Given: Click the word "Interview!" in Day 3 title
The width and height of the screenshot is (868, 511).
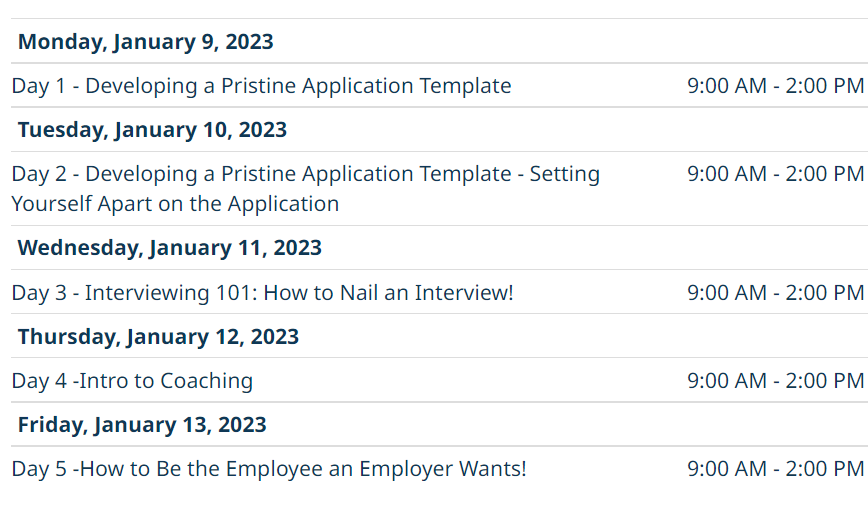Looking at the screenshot, I should (x=464, y=293).
